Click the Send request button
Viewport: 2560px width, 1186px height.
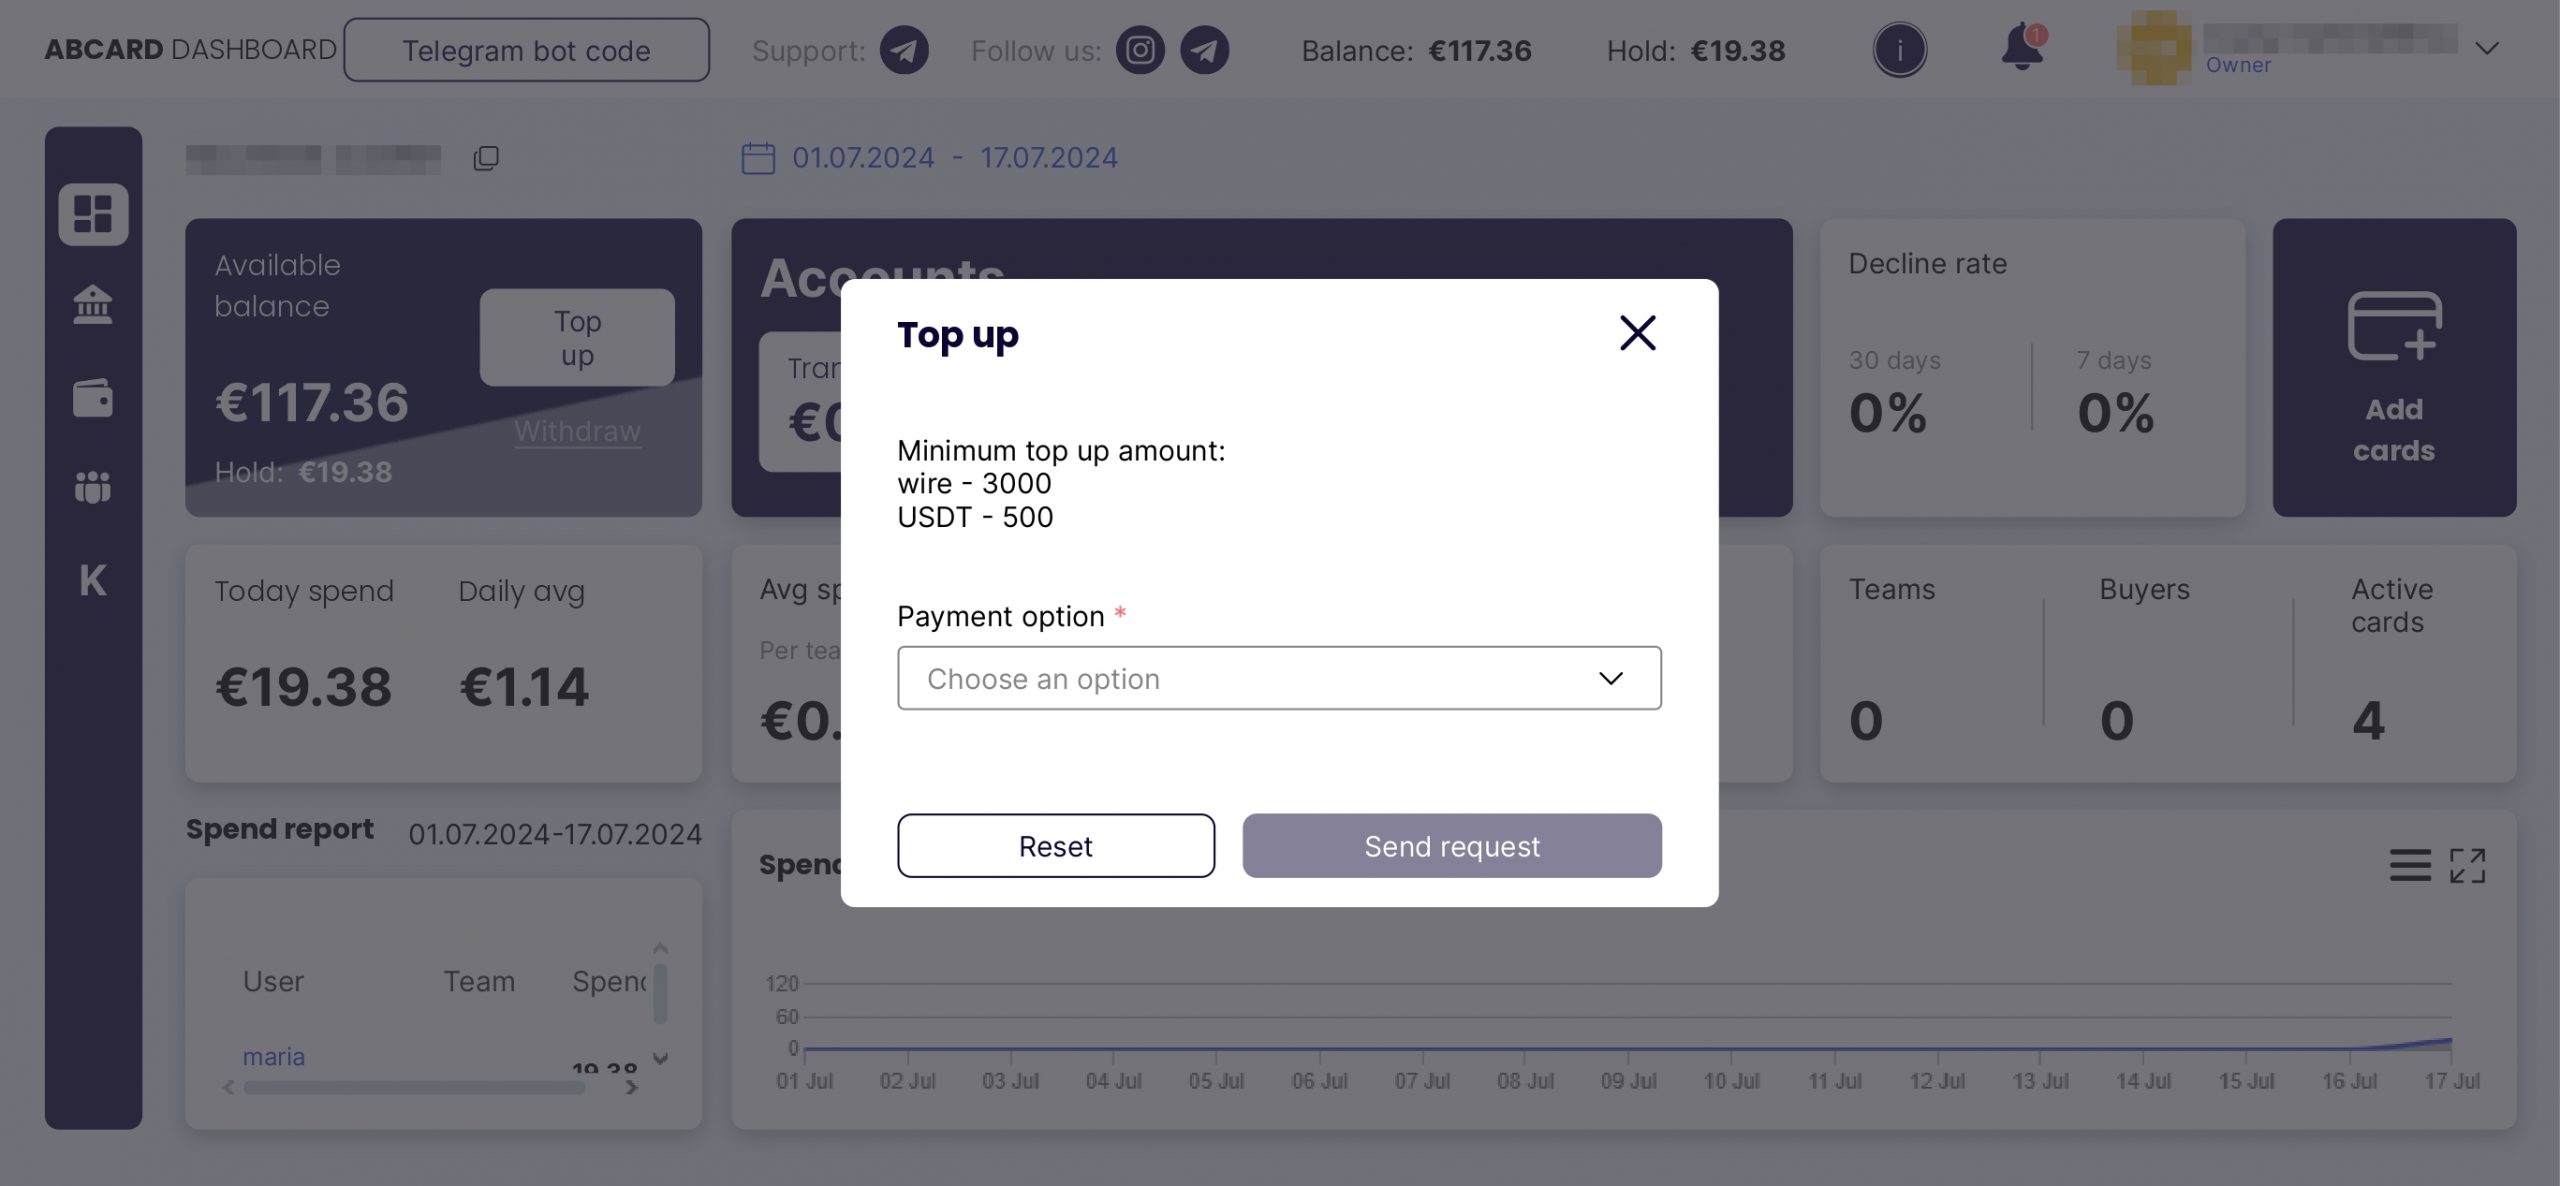pyautogui.click(x=1452, y=846)
